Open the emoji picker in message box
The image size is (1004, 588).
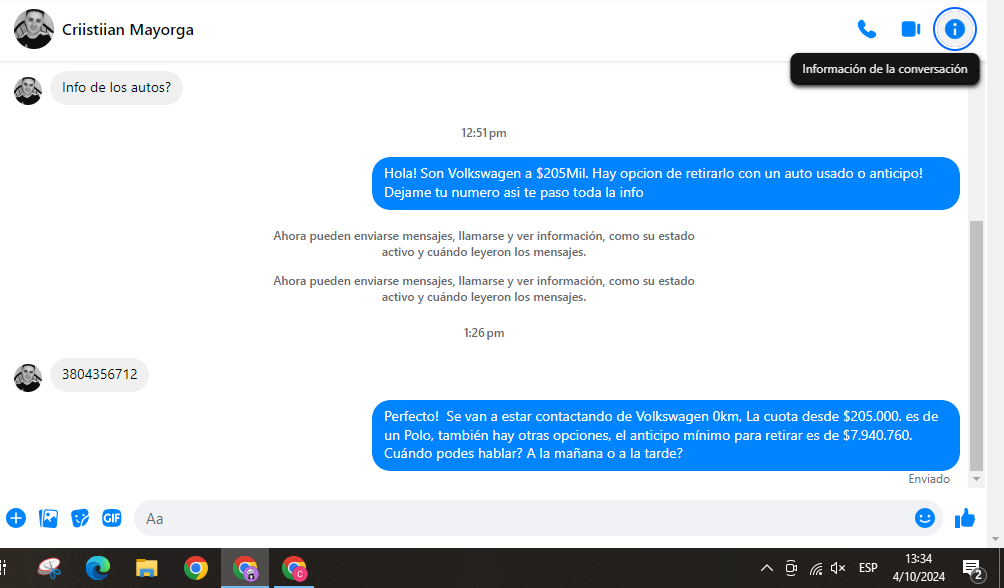[924, 518]
